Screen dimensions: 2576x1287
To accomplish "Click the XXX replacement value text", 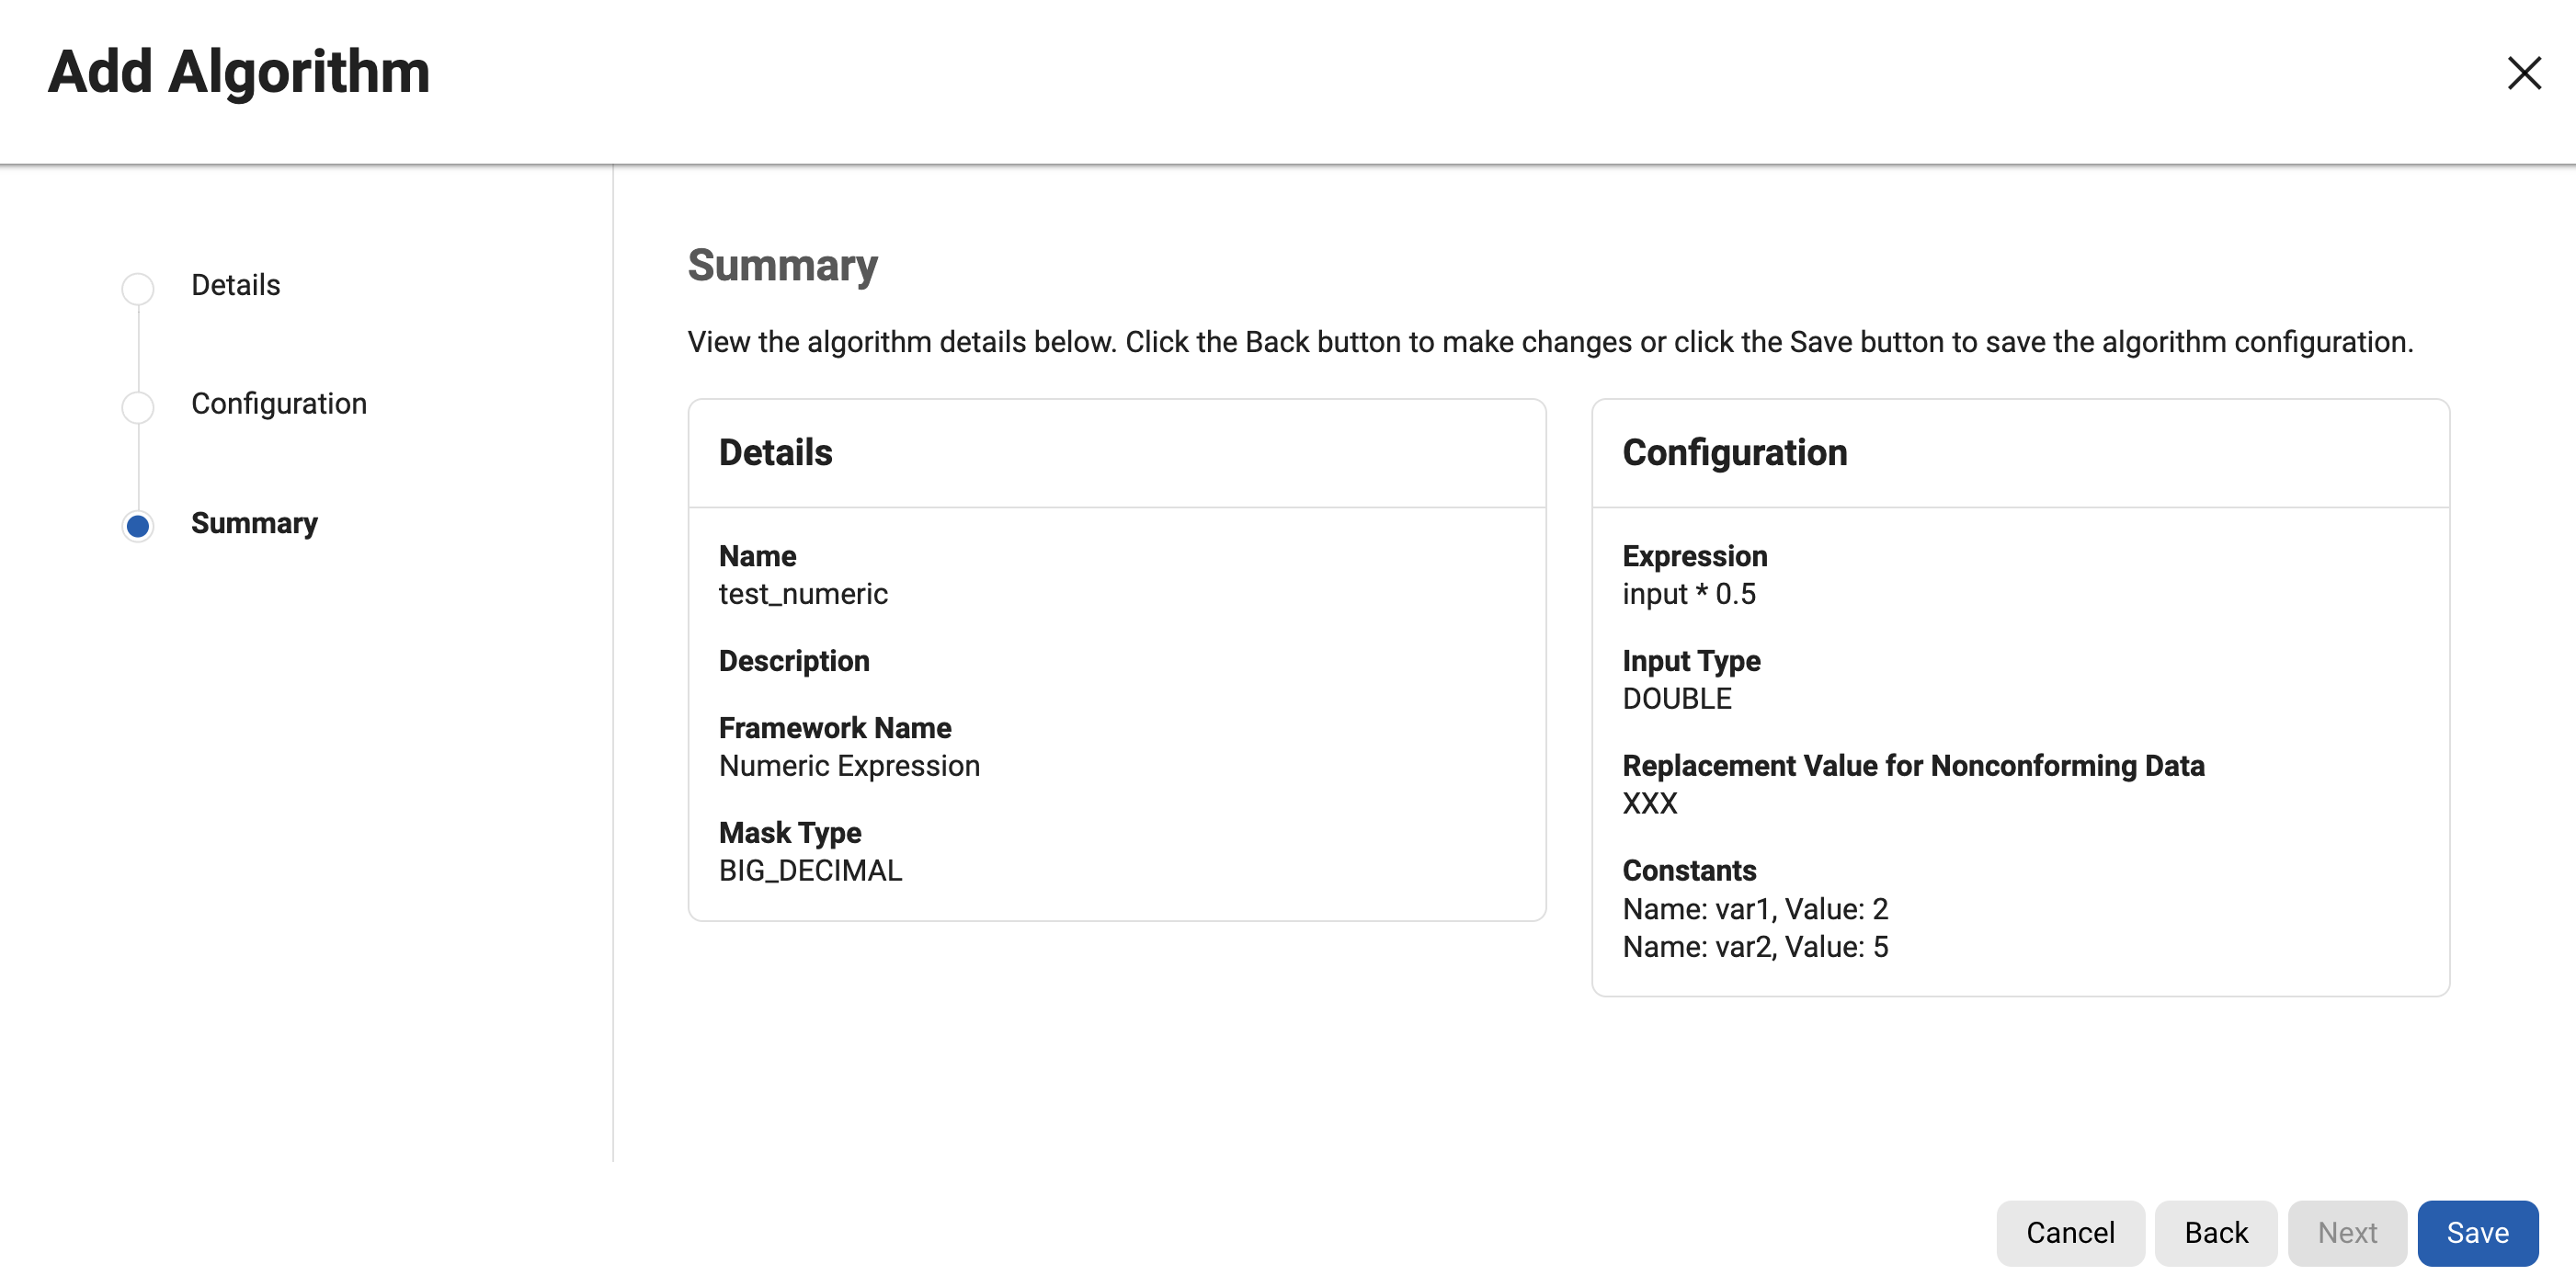I will coord(1649,804).
